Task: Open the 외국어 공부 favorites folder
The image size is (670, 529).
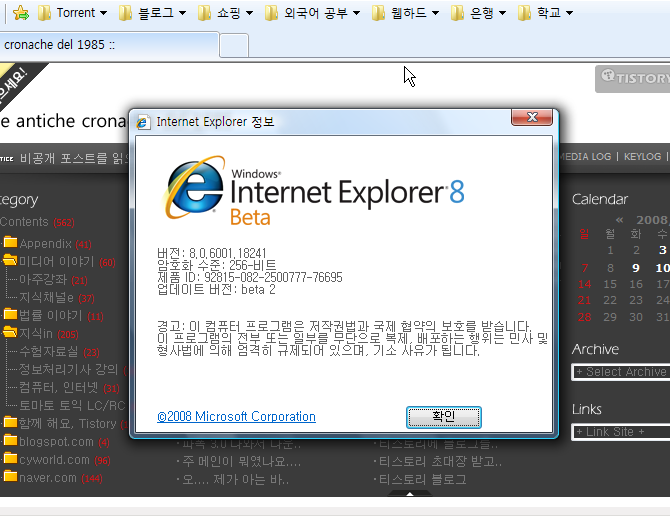Action: coord(312,13)
